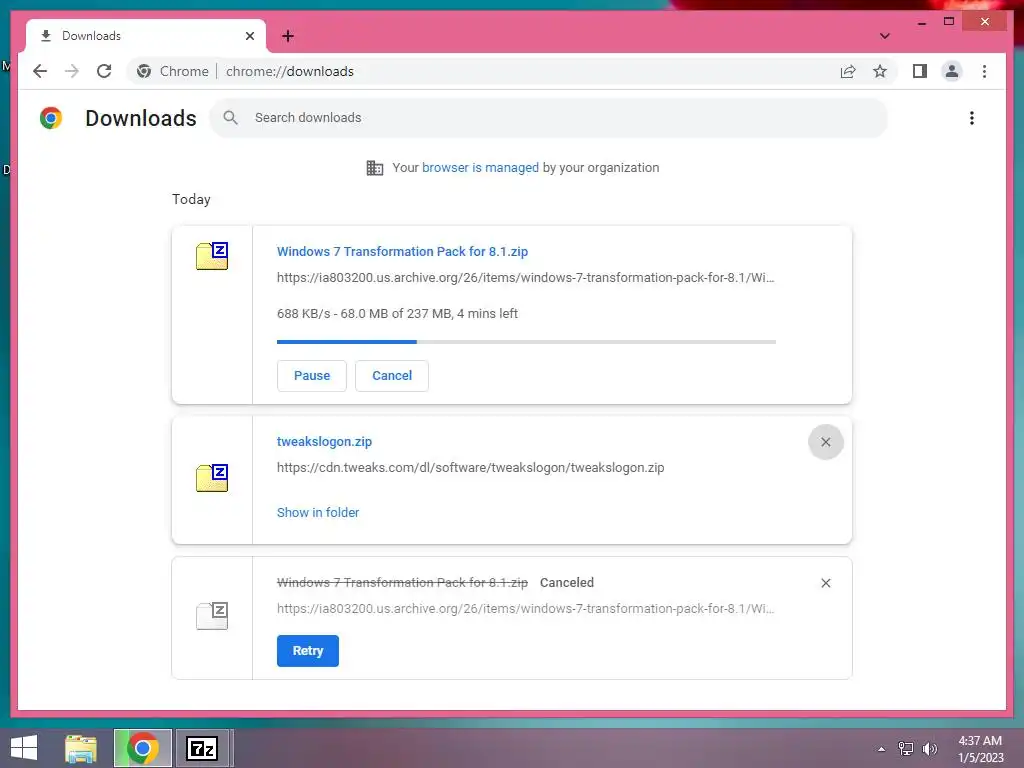Click the volume speaker tray icon
The height and width of the screenshot is (768, 1024).
pos(929,749)
